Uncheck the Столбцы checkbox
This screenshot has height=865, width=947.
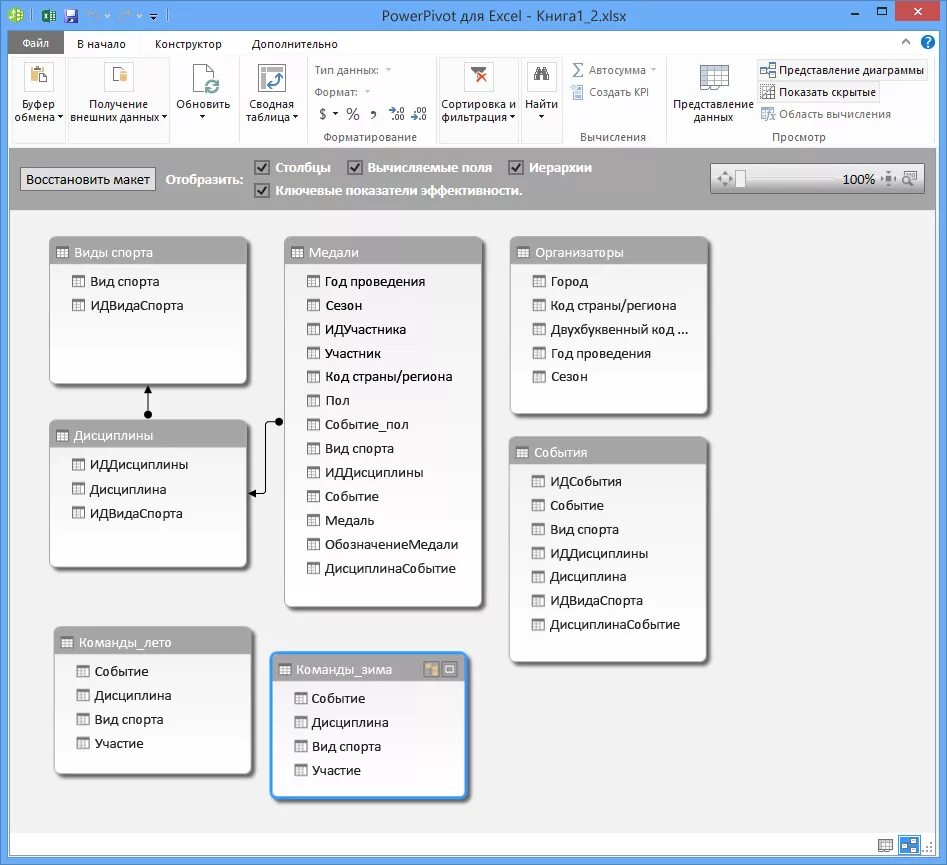point(262,167)
